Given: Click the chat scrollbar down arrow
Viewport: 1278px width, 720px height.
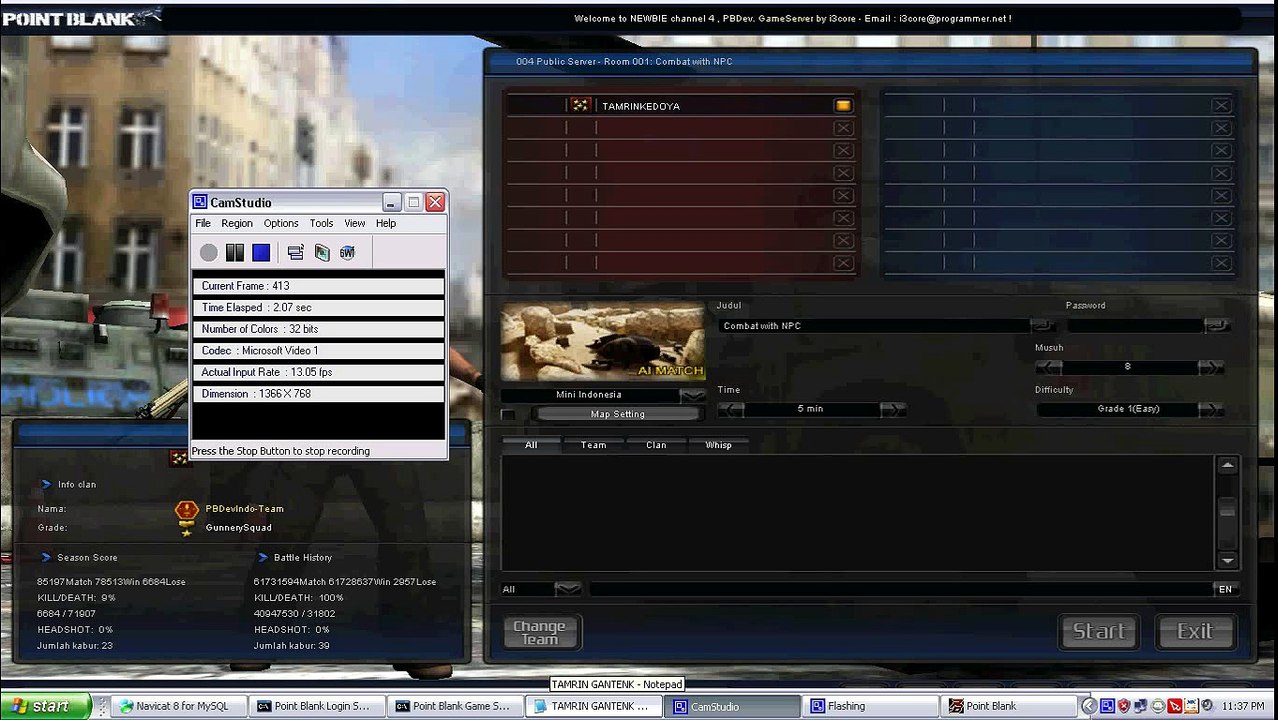Looking at the screenshot, I should 1227,560.
